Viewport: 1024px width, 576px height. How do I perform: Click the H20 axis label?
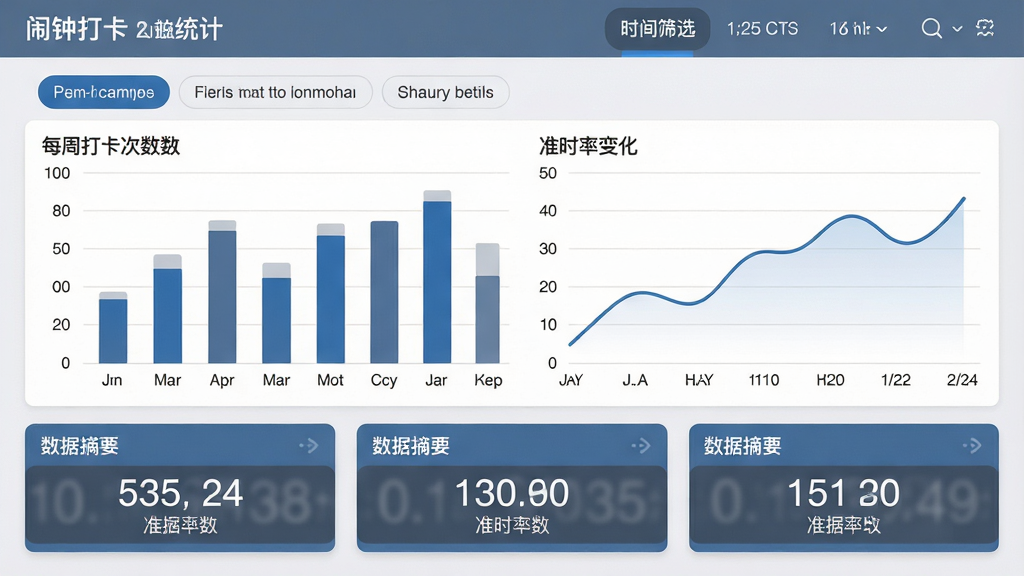click(x=830, y=380)
